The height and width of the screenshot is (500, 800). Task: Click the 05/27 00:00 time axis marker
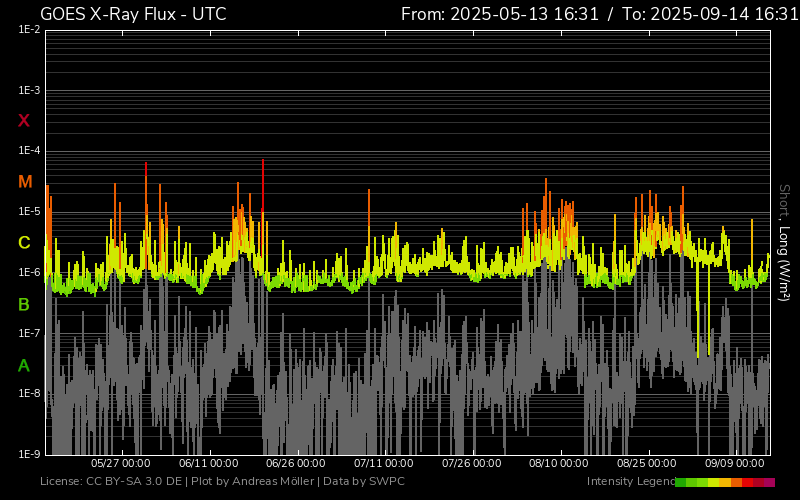[x=120, y=464]
